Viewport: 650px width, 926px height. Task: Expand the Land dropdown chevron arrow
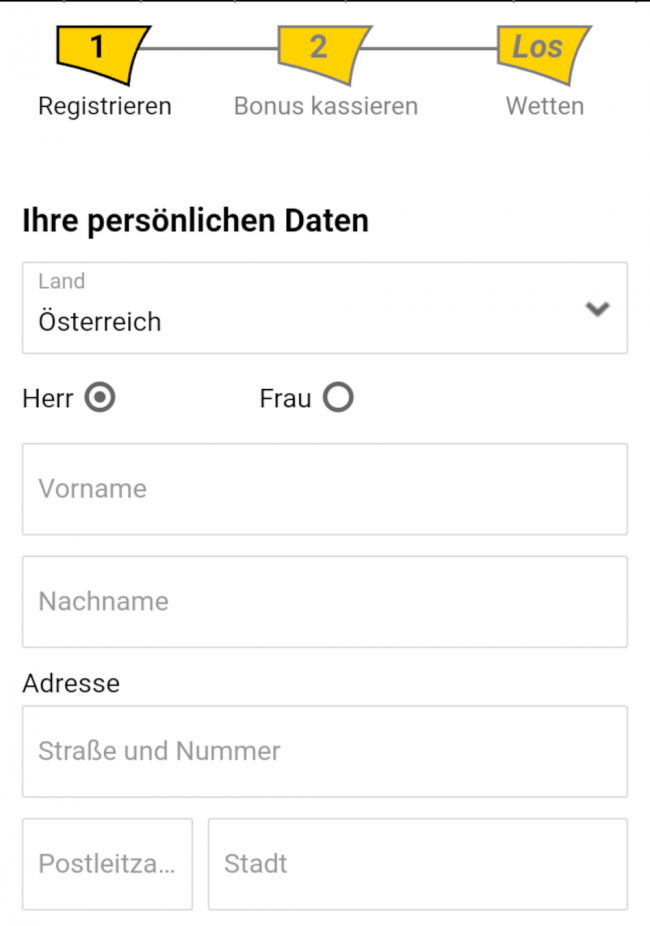click(597, 309)
